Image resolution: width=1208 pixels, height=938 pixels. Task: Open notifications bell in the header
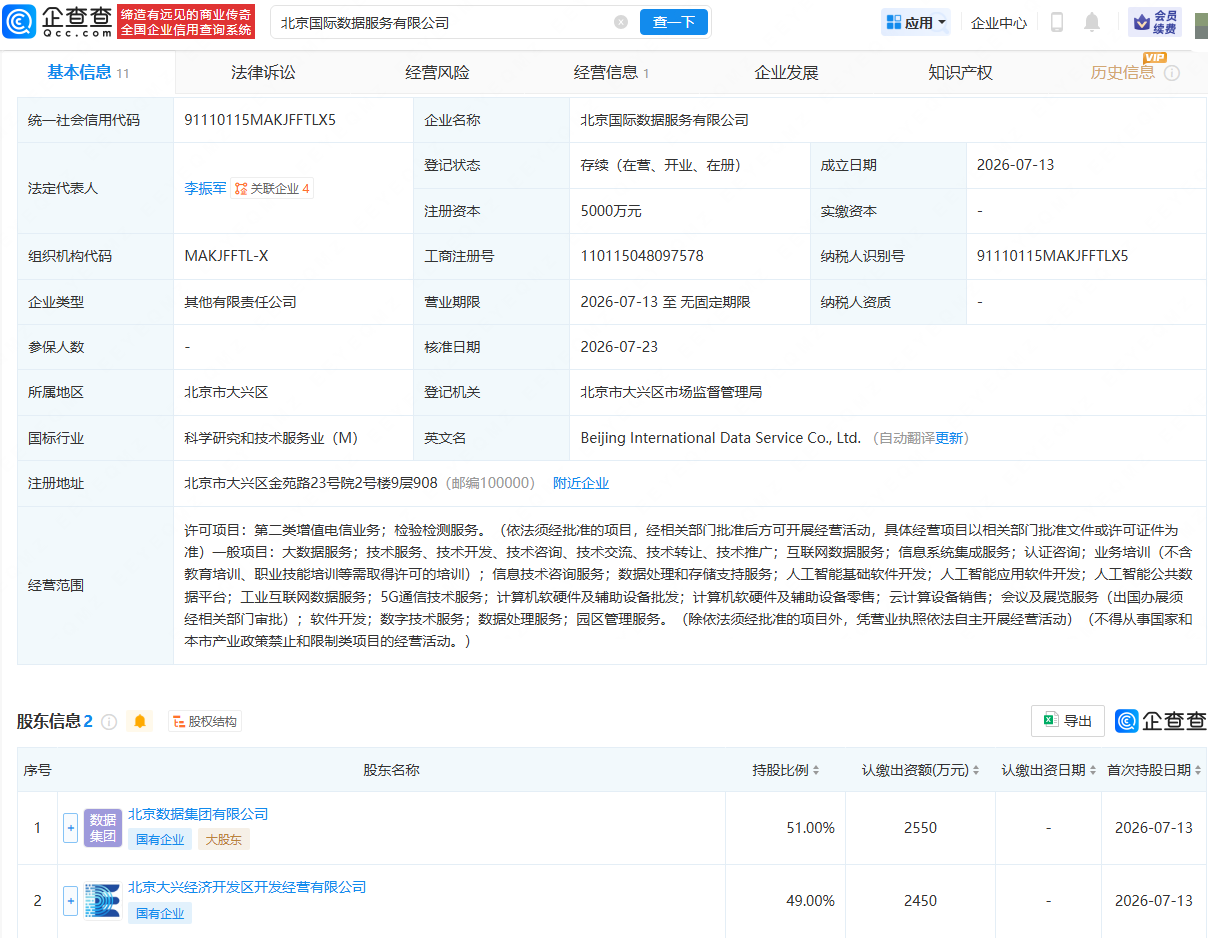1092,22
